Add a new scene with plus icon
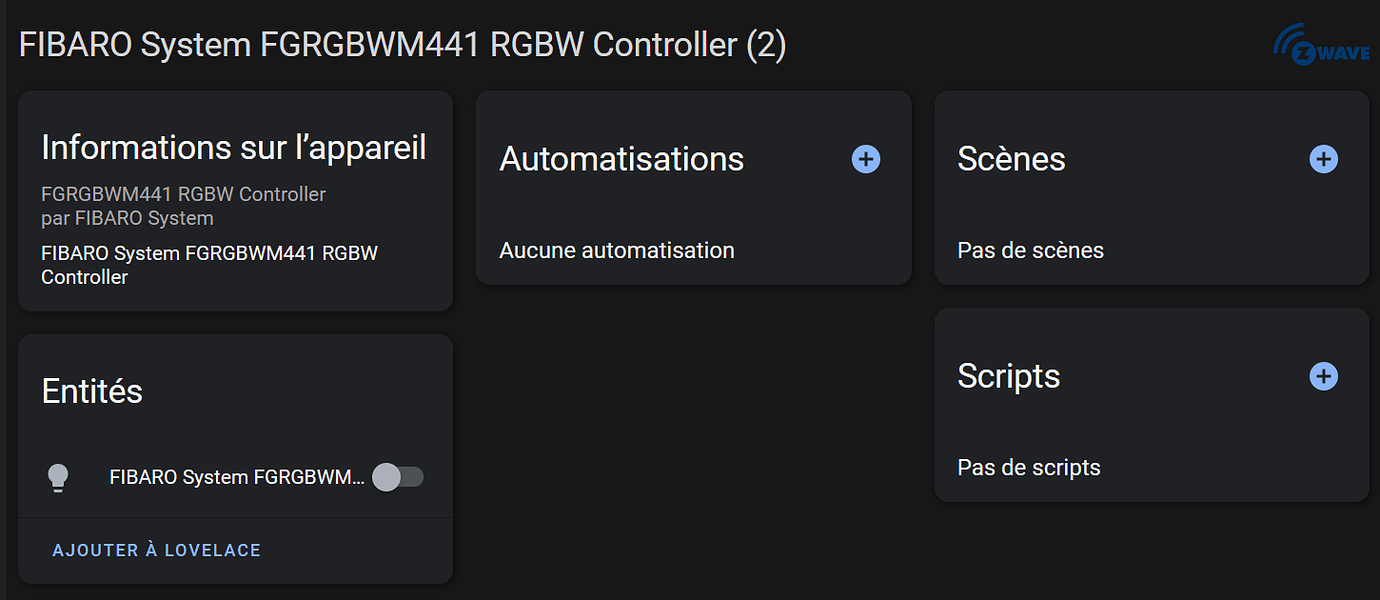 tap(1323, 159)
